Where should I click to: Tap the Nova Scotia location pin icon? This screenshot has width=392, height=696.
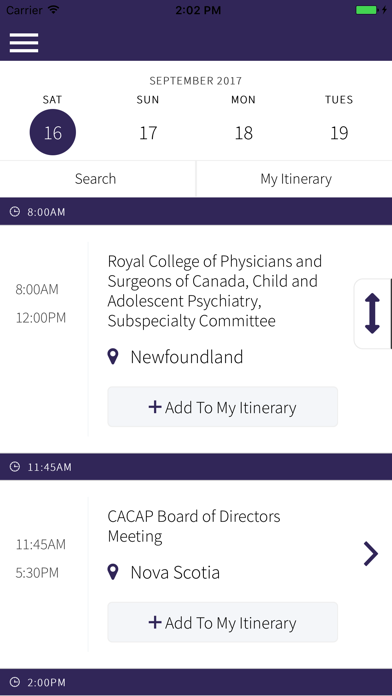point(113,572)
